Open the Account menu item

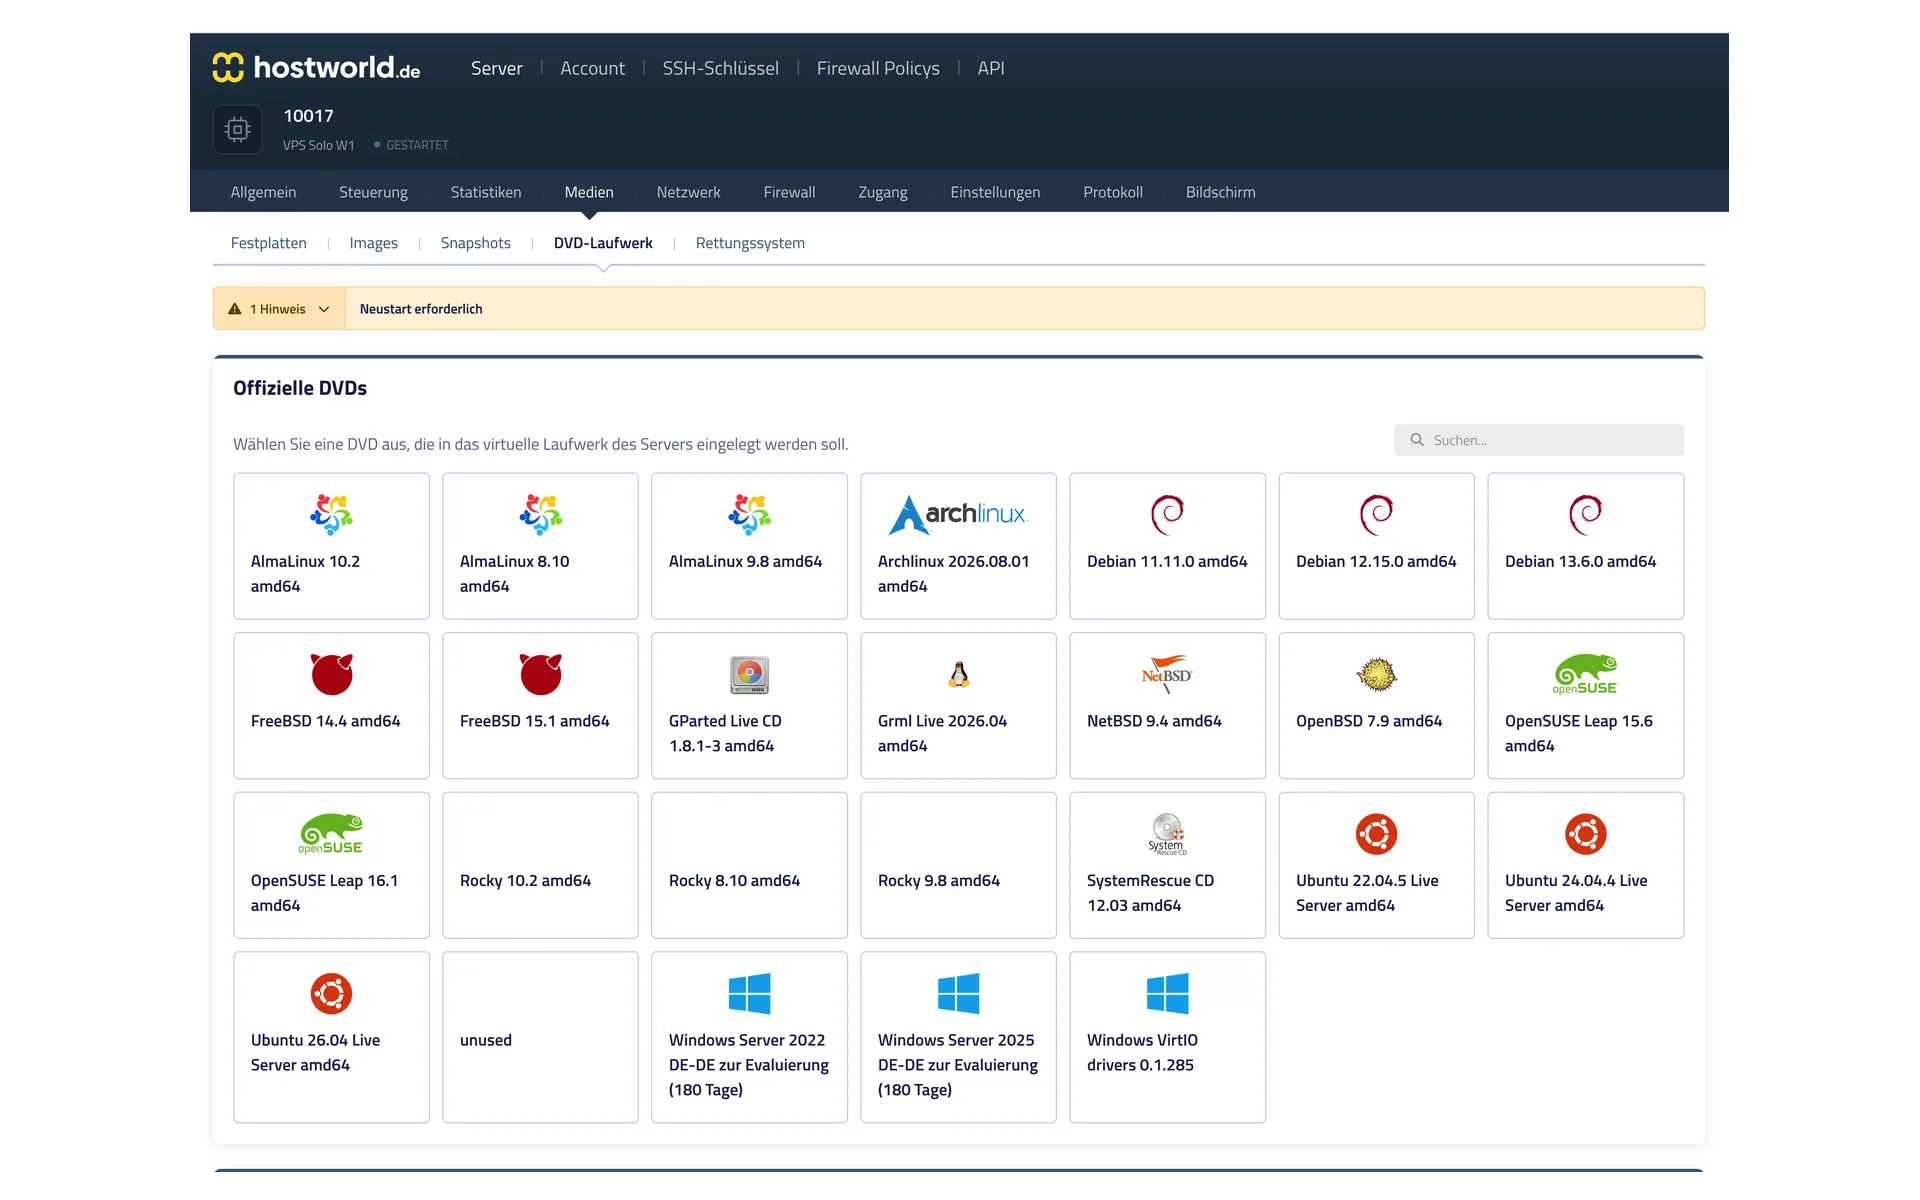tap(592, 68)
